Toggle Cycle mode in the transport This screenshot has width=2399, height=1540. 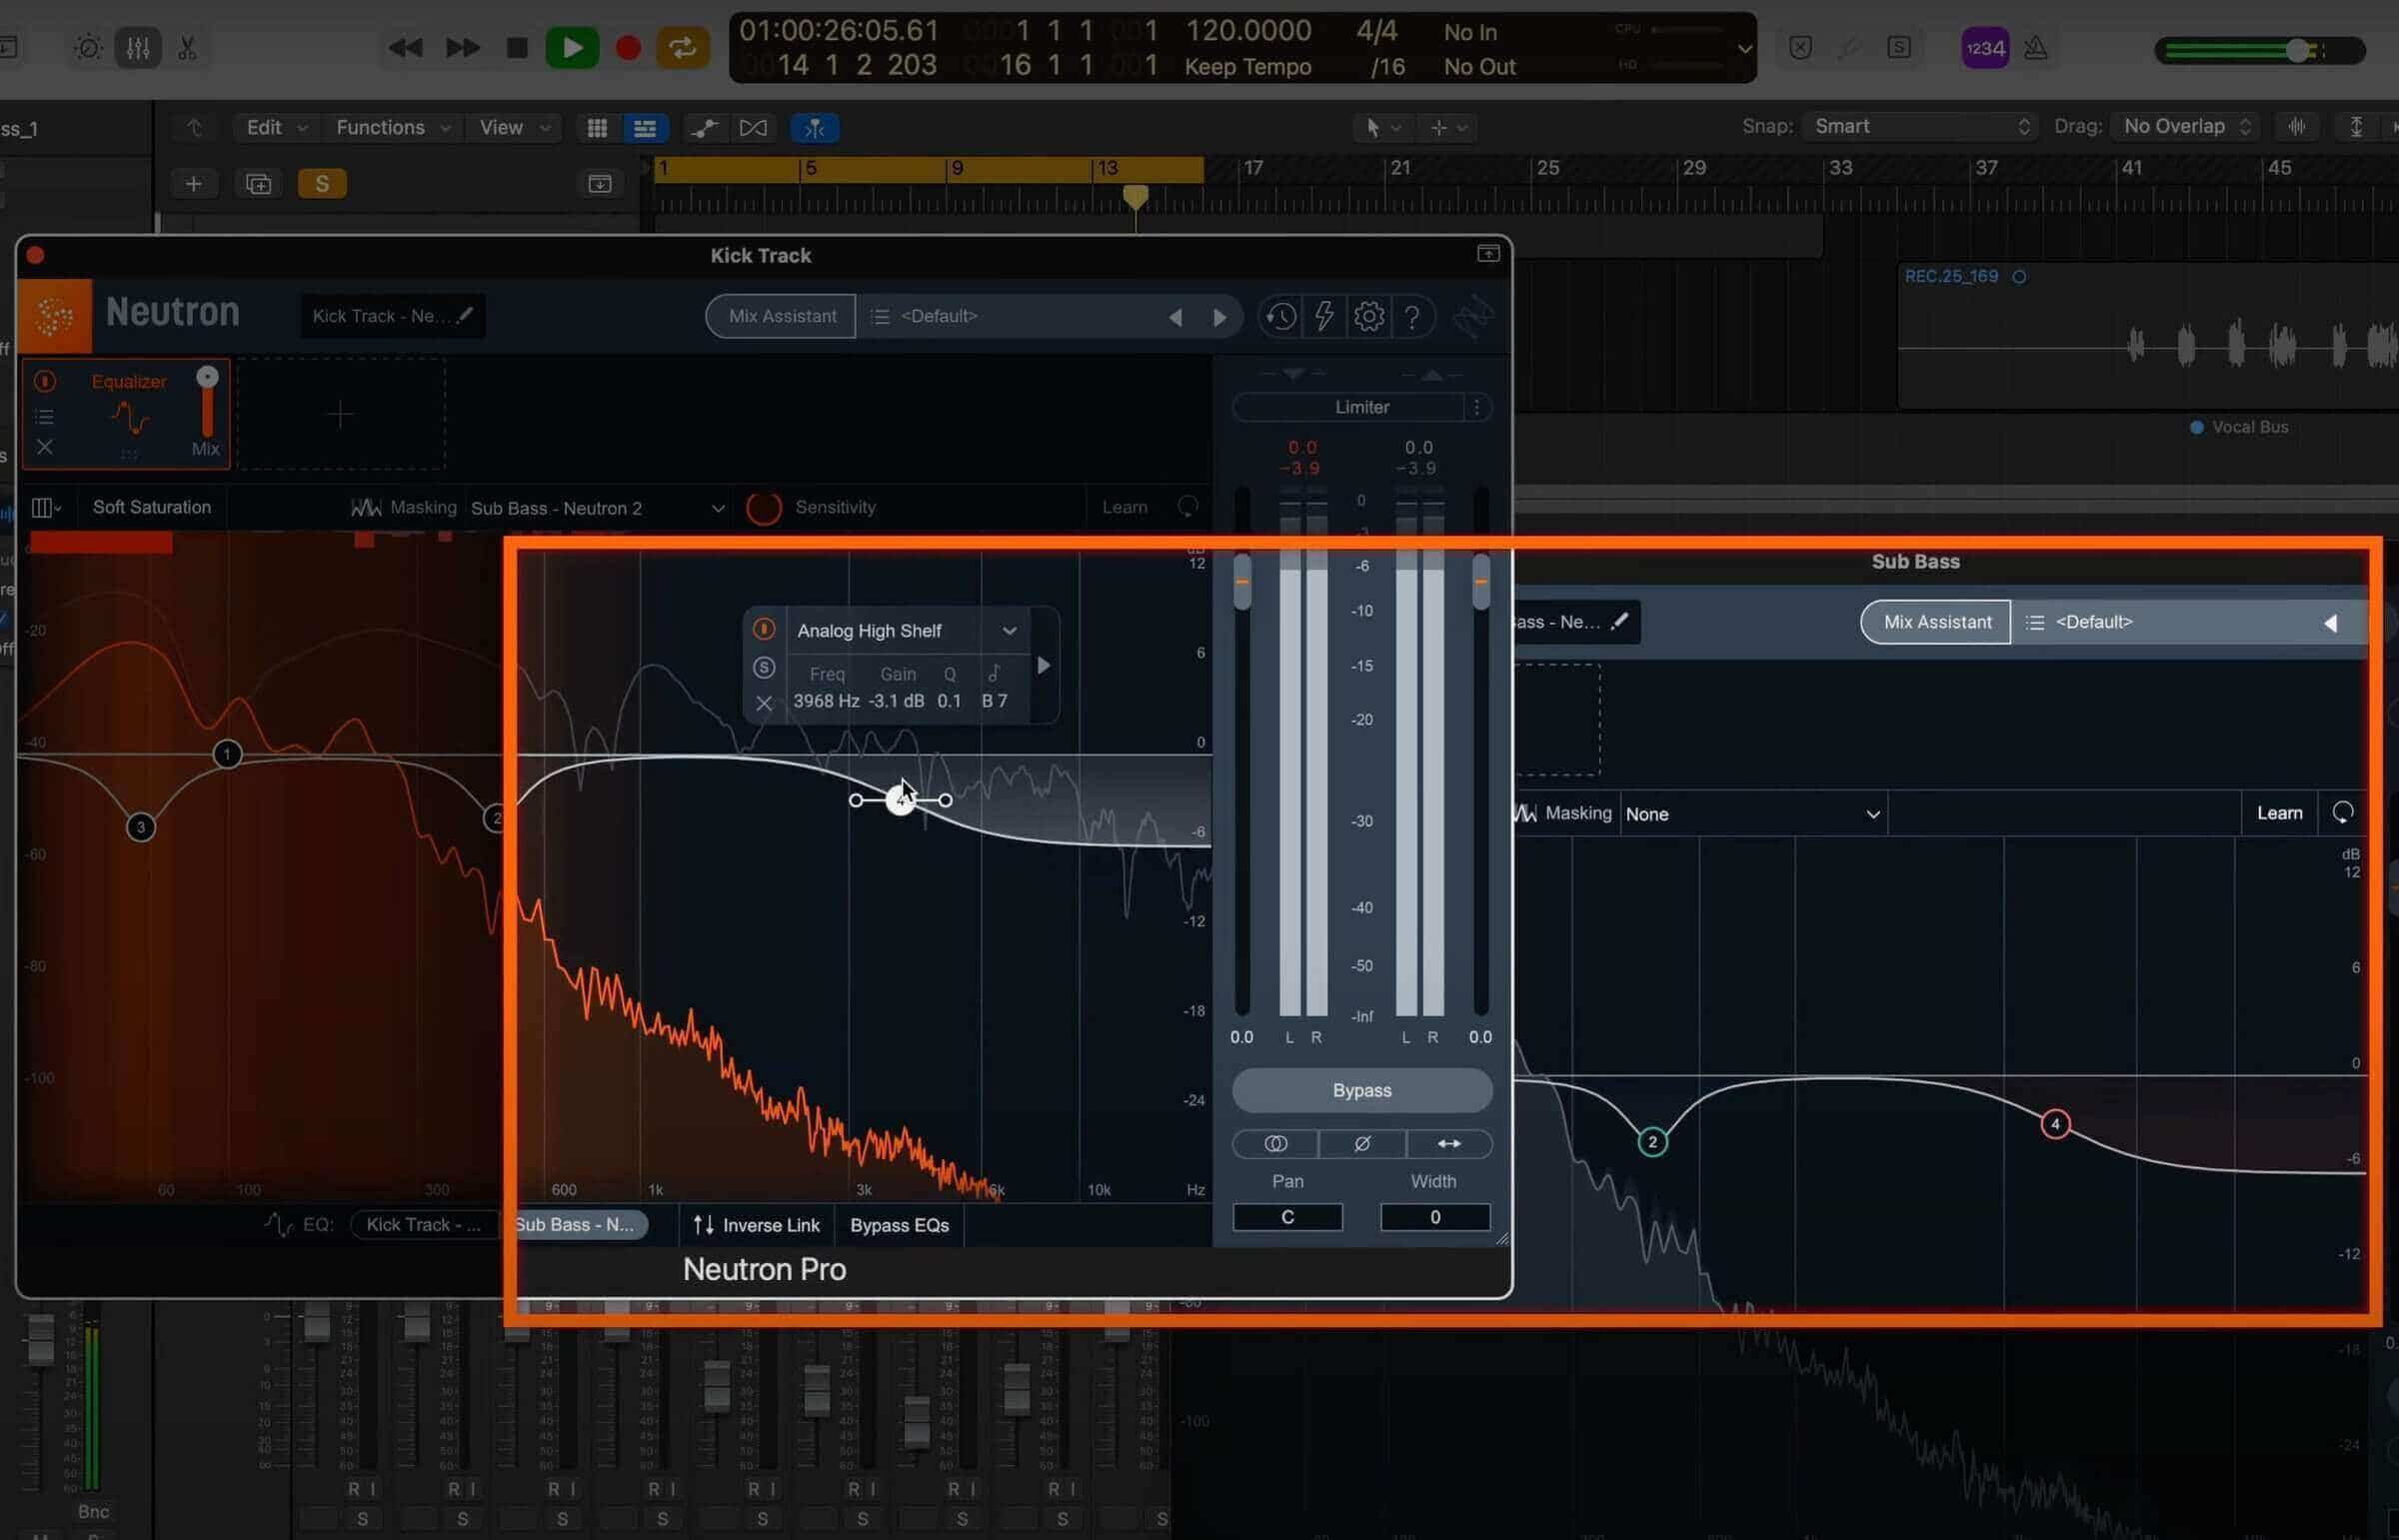click(682, 47)
